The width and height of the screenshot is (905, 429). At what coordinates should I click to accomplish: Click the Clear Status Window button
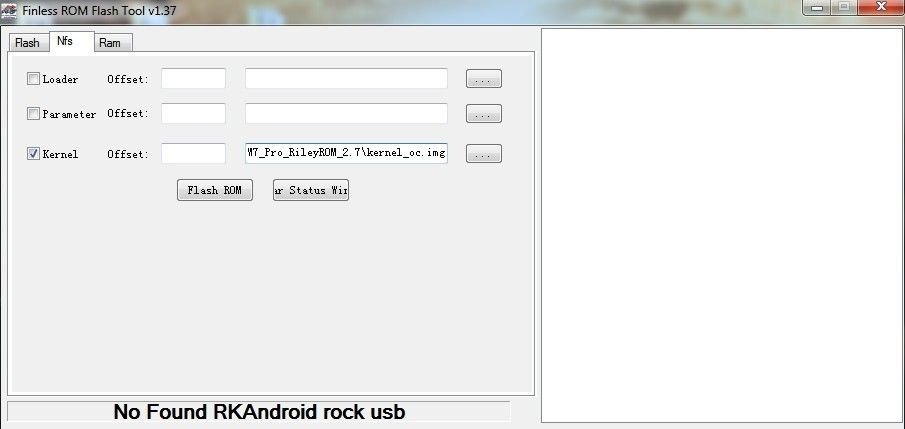click(311, 190)
